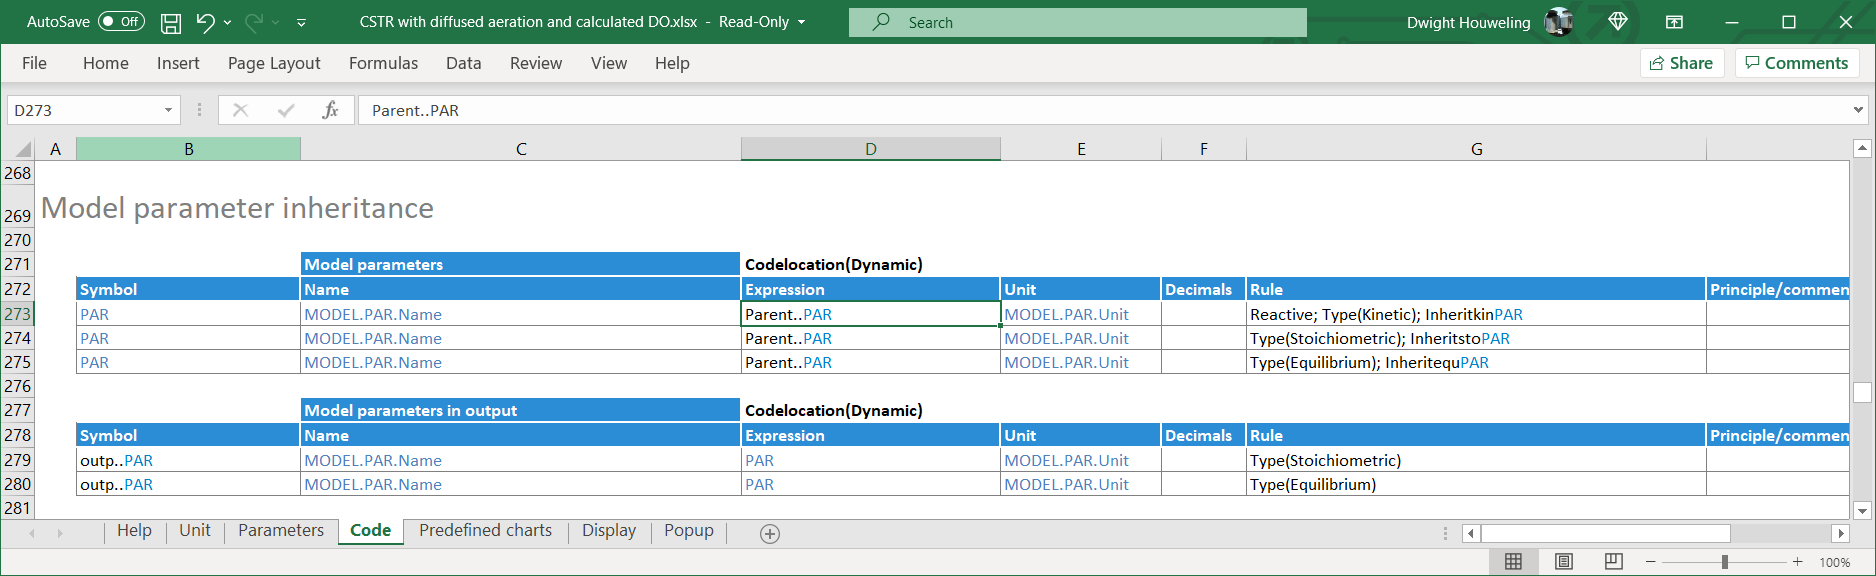Click the Normal view grid icon
This screenshot has width=1876, height=576.
tap(1514, 562)
